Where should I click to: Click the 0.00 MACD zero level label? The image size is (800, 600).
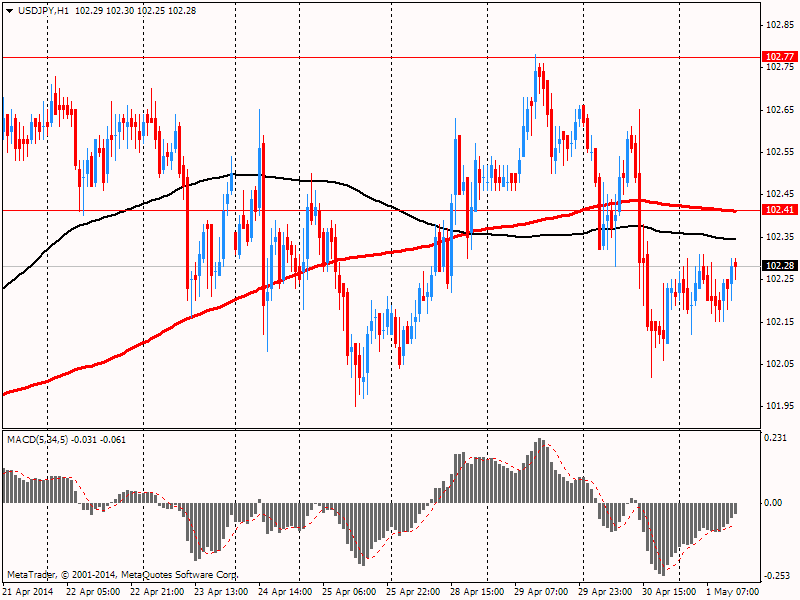(774, 503)
